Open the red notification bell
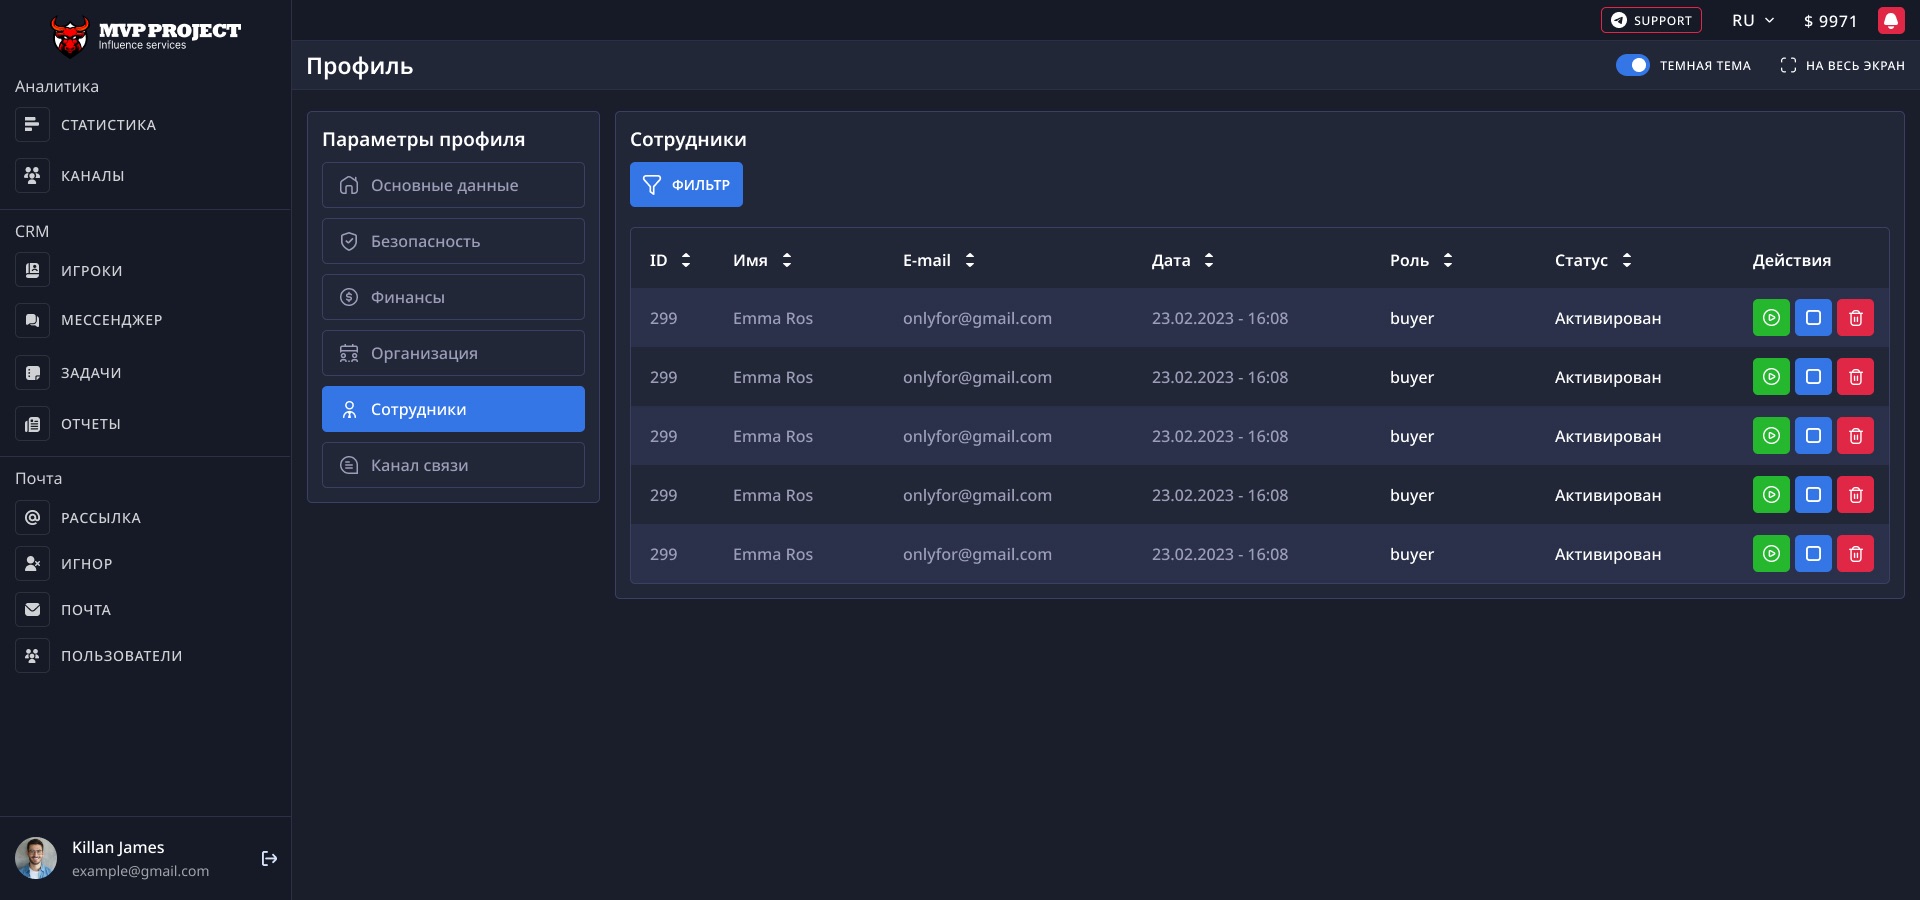This screenshot has height=900, width=1920. 1891,20
